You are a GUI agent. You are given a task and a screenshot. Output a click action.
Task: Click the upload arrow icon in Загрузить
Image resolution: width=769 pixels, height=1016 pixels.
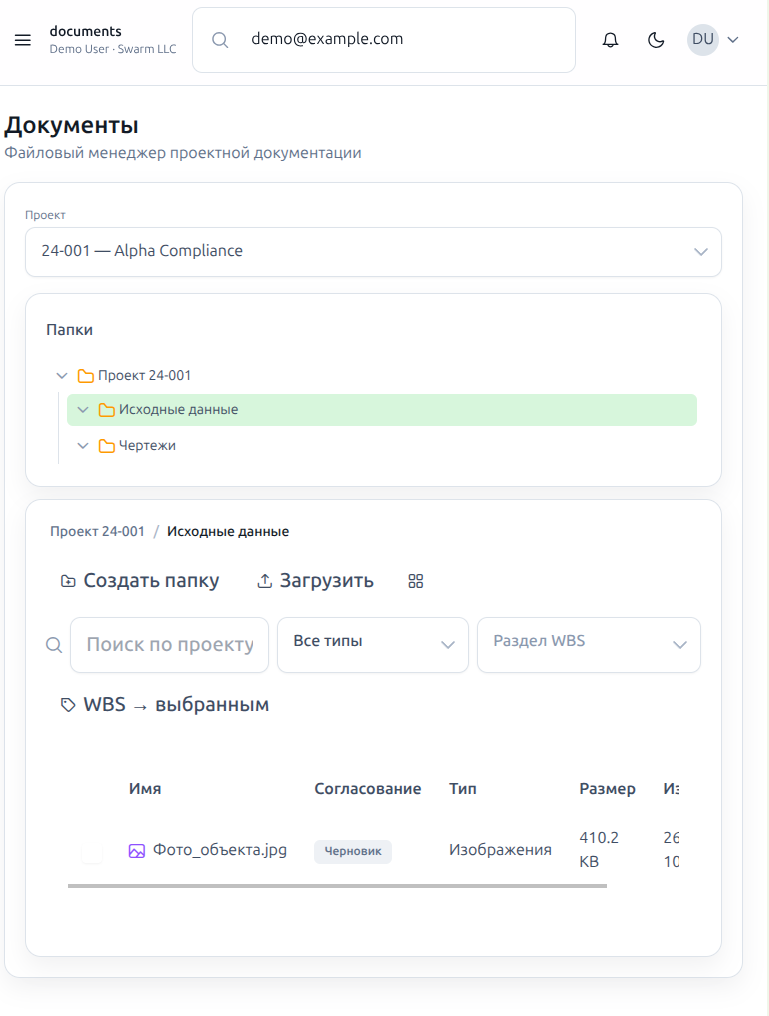pyautogui.click(x=265, y=579)
